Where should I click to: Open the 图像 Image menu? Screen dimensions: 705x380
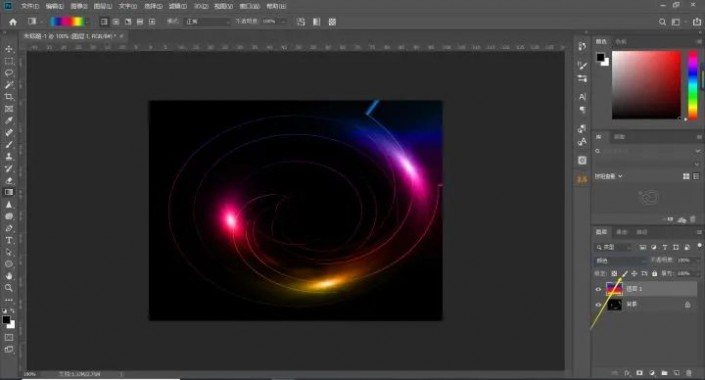click(x=79, y=6)
